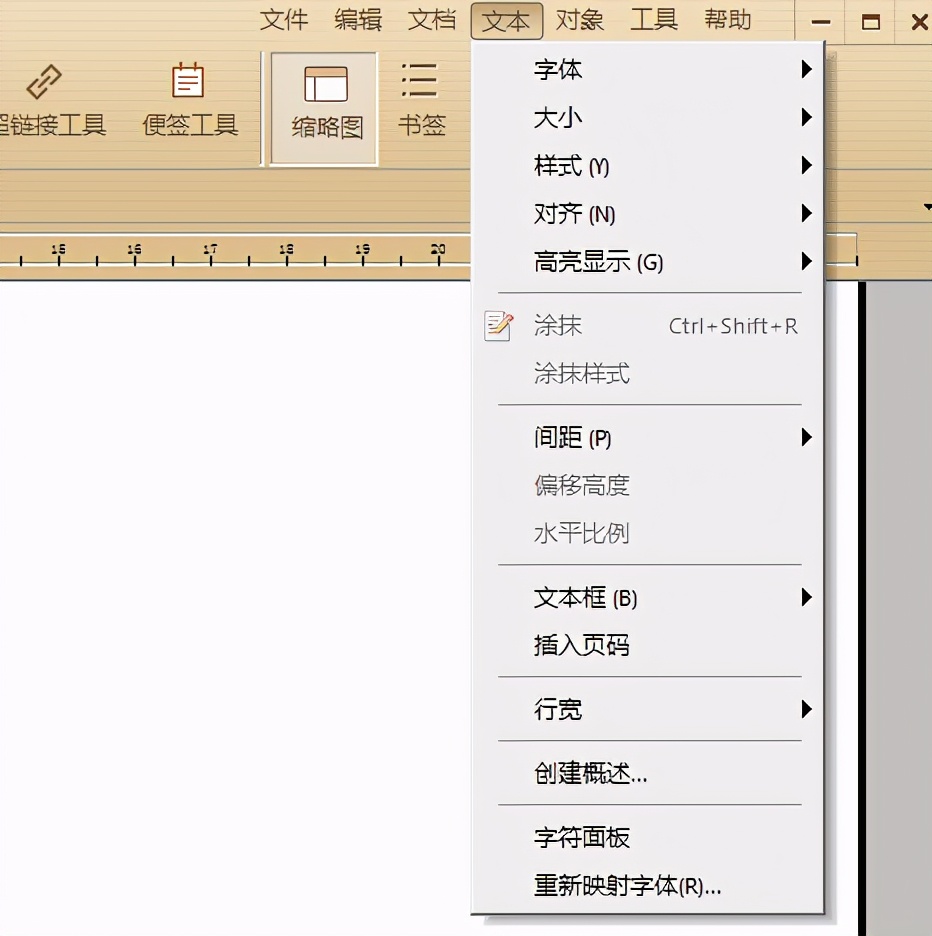Expand the 大小 submenu arrow

coord(806,117)
